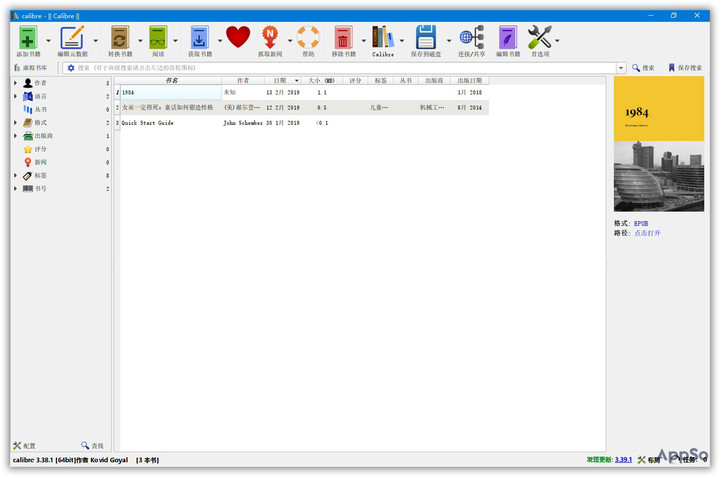
Task: Click the Publisher (出版商) icon in tag browser
Action: pos(28,136)
